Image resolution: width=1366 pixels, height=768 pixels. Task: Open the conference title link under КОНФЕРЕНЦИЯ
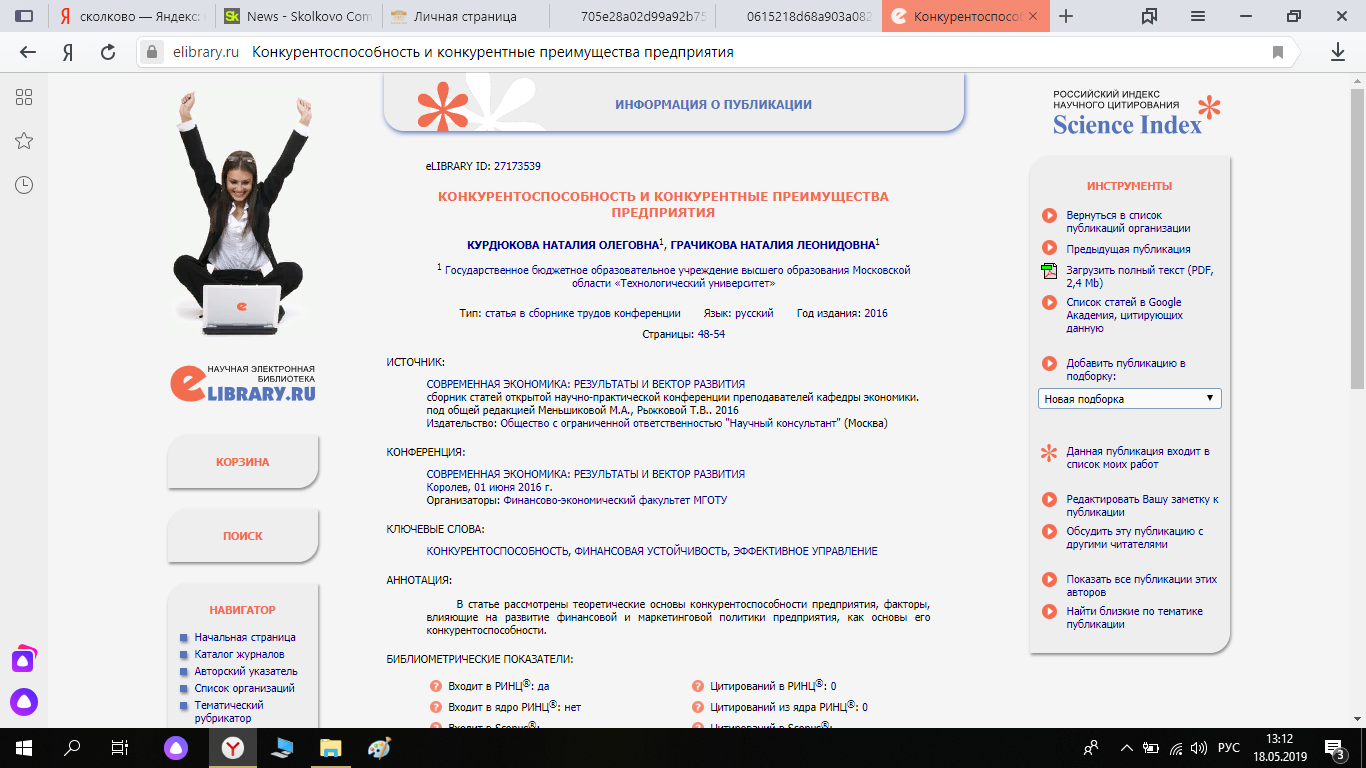(x=586, y=474)
